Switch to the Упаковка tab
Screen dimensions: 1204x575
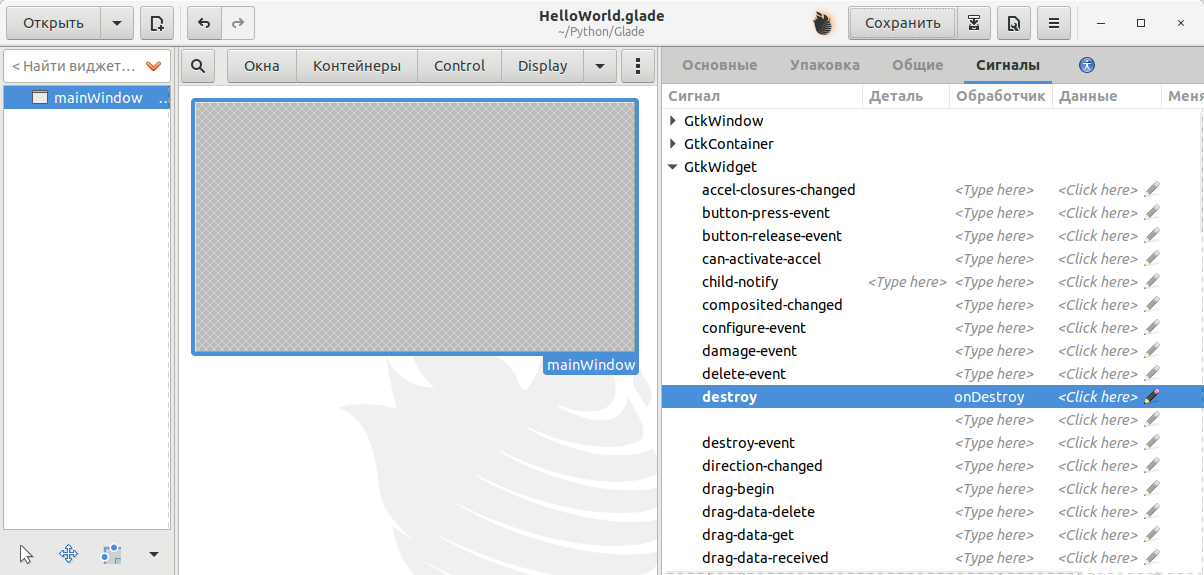click(824, 65)
